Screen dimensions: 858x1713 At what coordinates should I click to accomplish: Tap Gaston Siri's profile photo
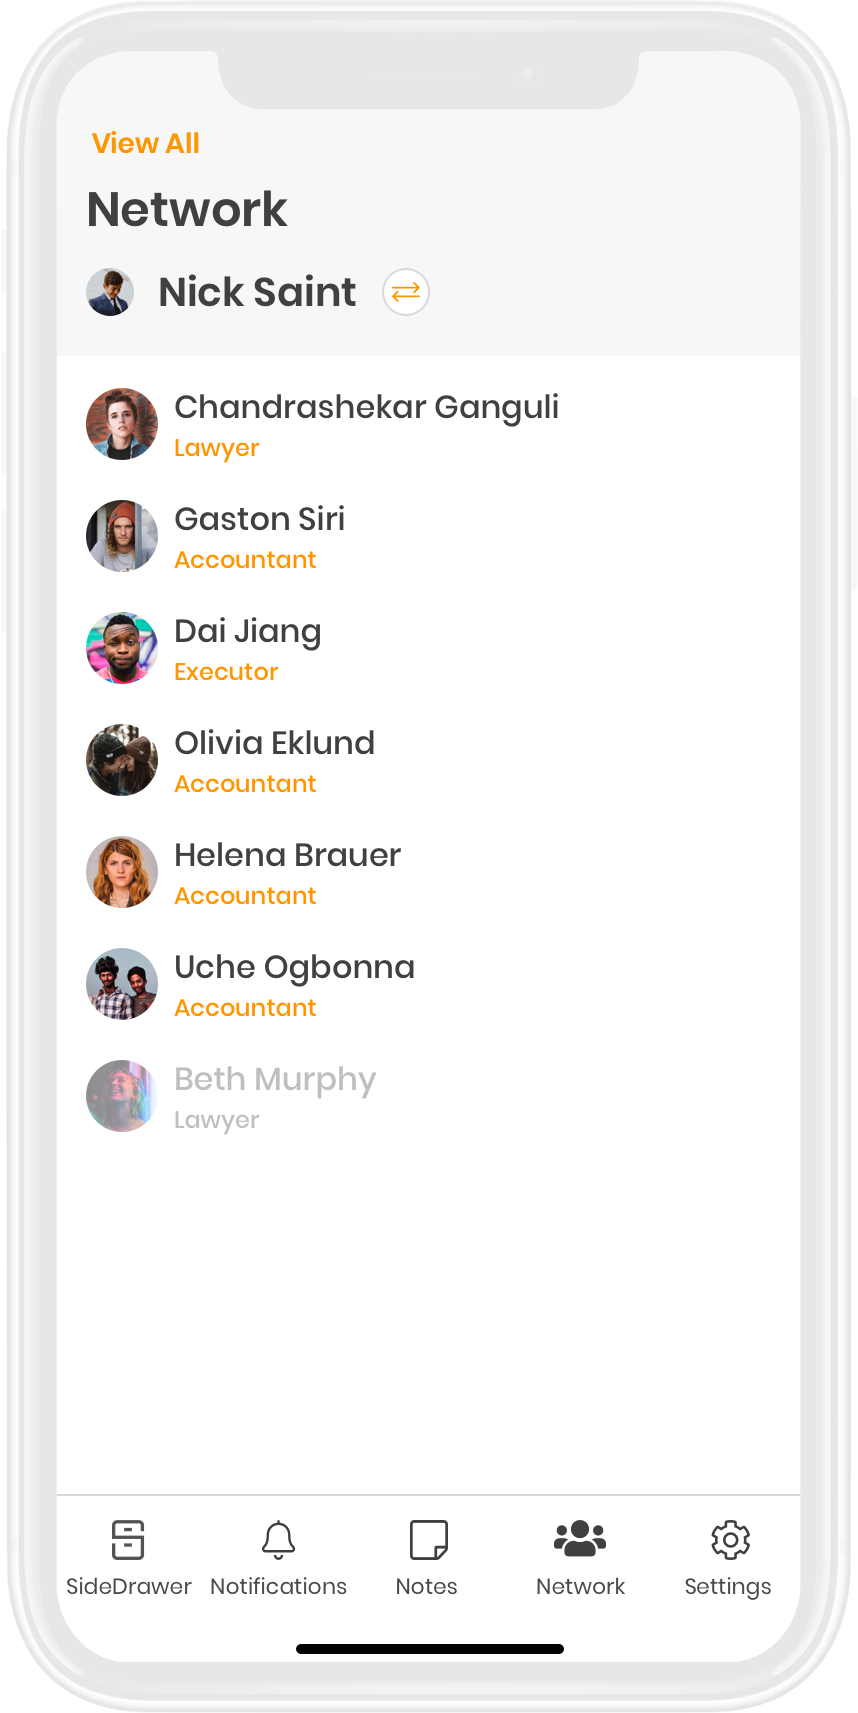click(122, 536)
